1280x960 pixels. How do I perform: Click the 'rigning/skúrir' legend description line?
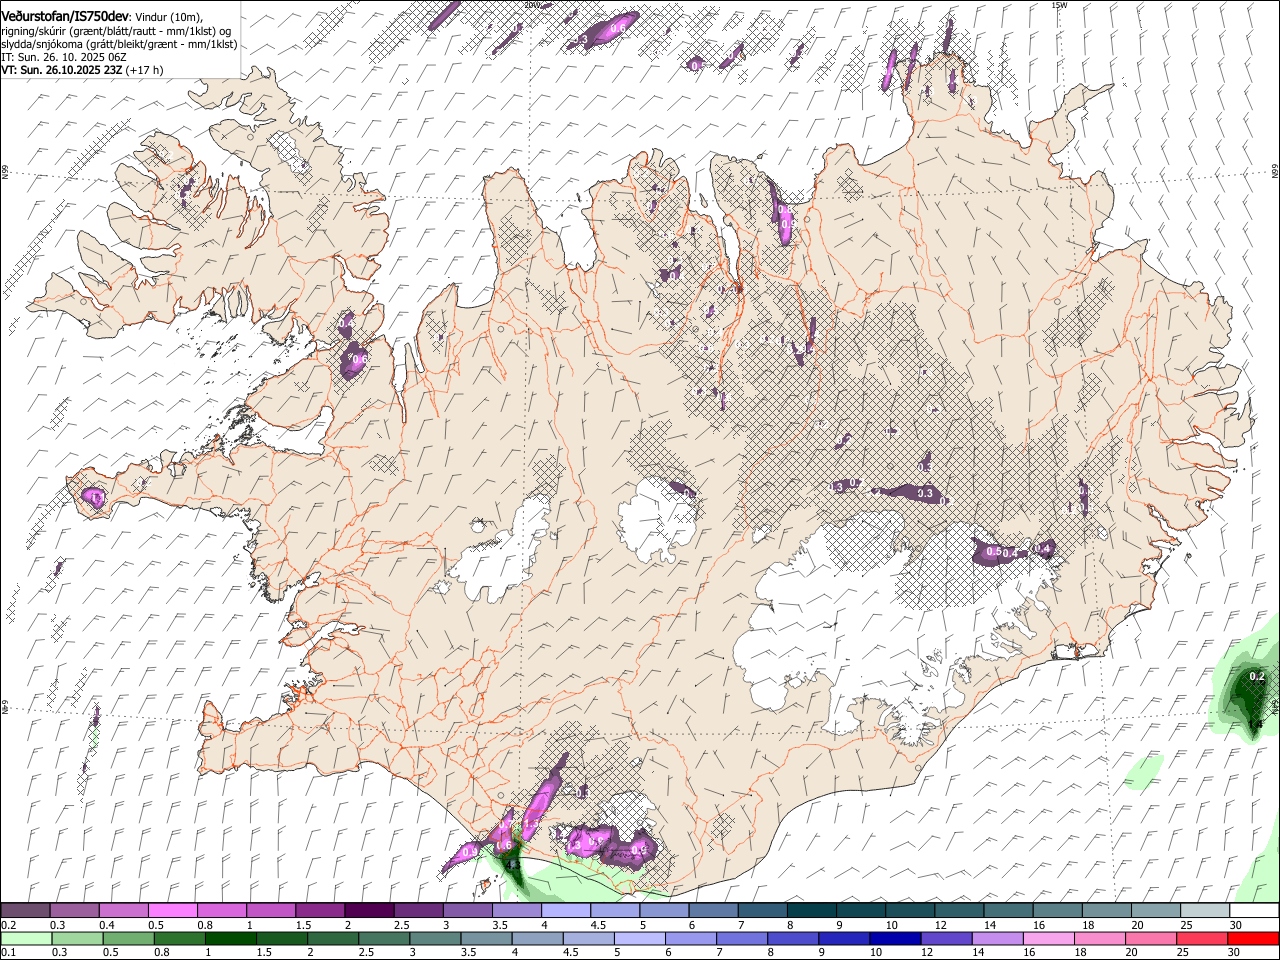pos(116,30)
